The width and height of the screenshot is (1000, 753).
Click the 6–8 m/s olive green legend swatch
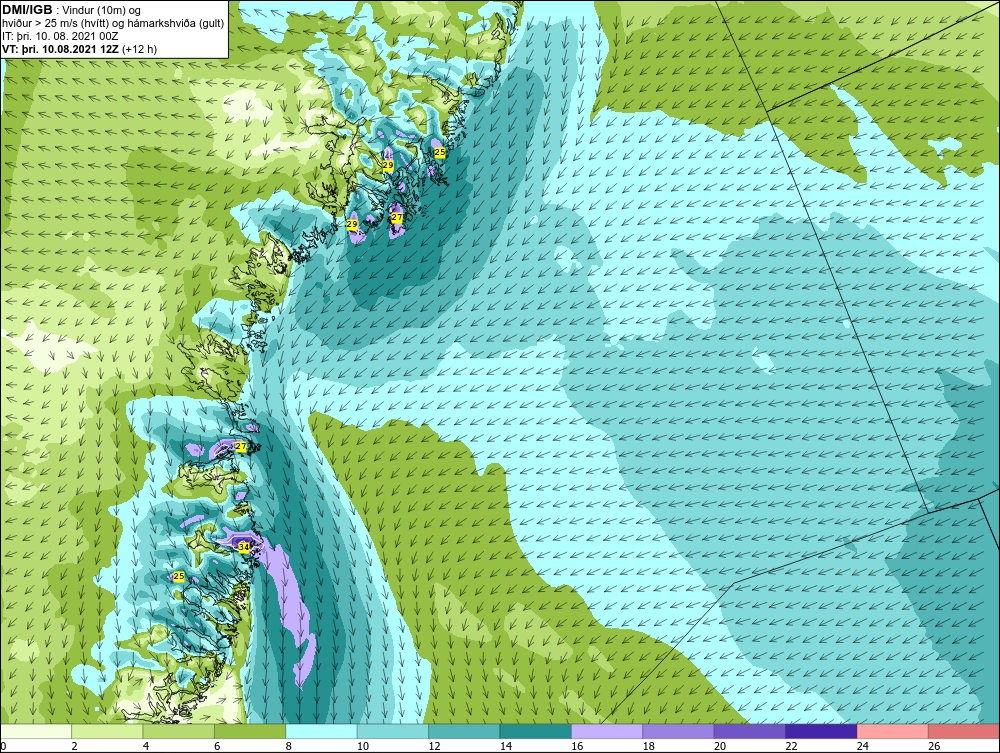point(250,731)
